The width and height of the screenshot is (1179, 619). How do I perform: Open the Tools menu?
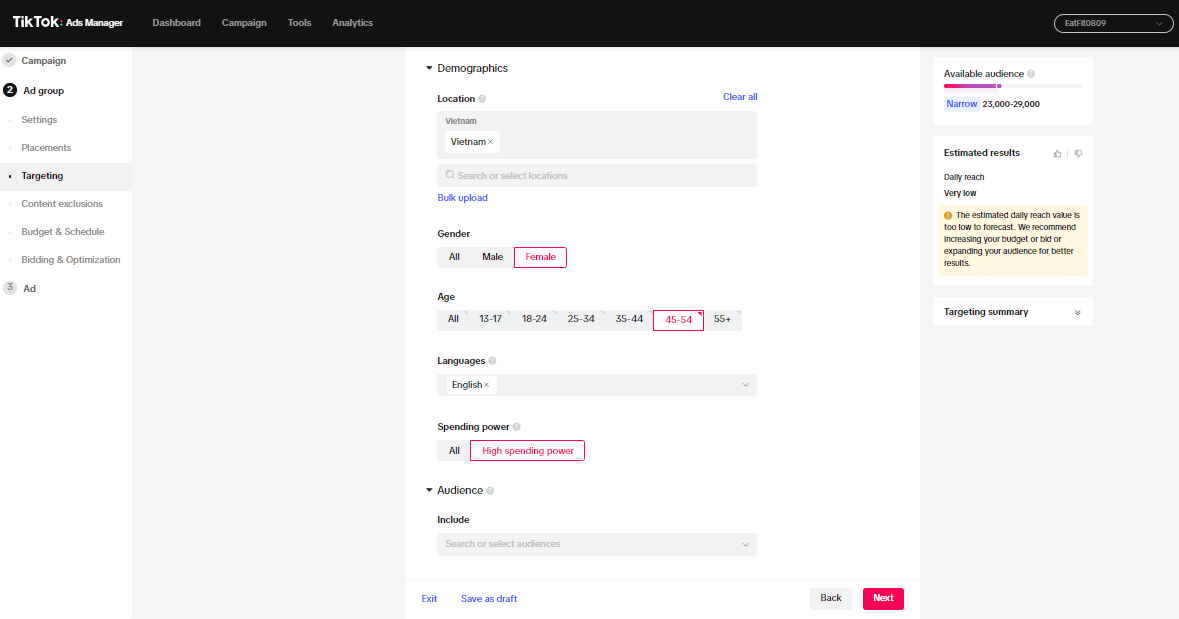pyautogui.click(x=299, y=23)
